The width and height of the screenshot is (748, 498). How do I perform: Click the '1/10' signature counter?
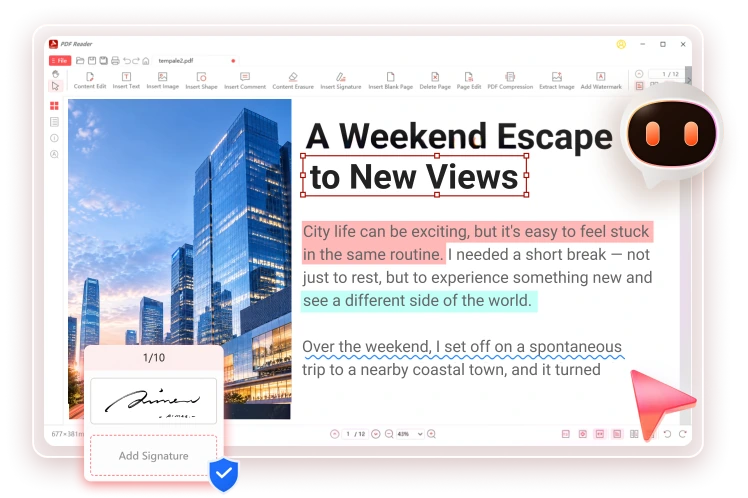(x=154, y=357)
